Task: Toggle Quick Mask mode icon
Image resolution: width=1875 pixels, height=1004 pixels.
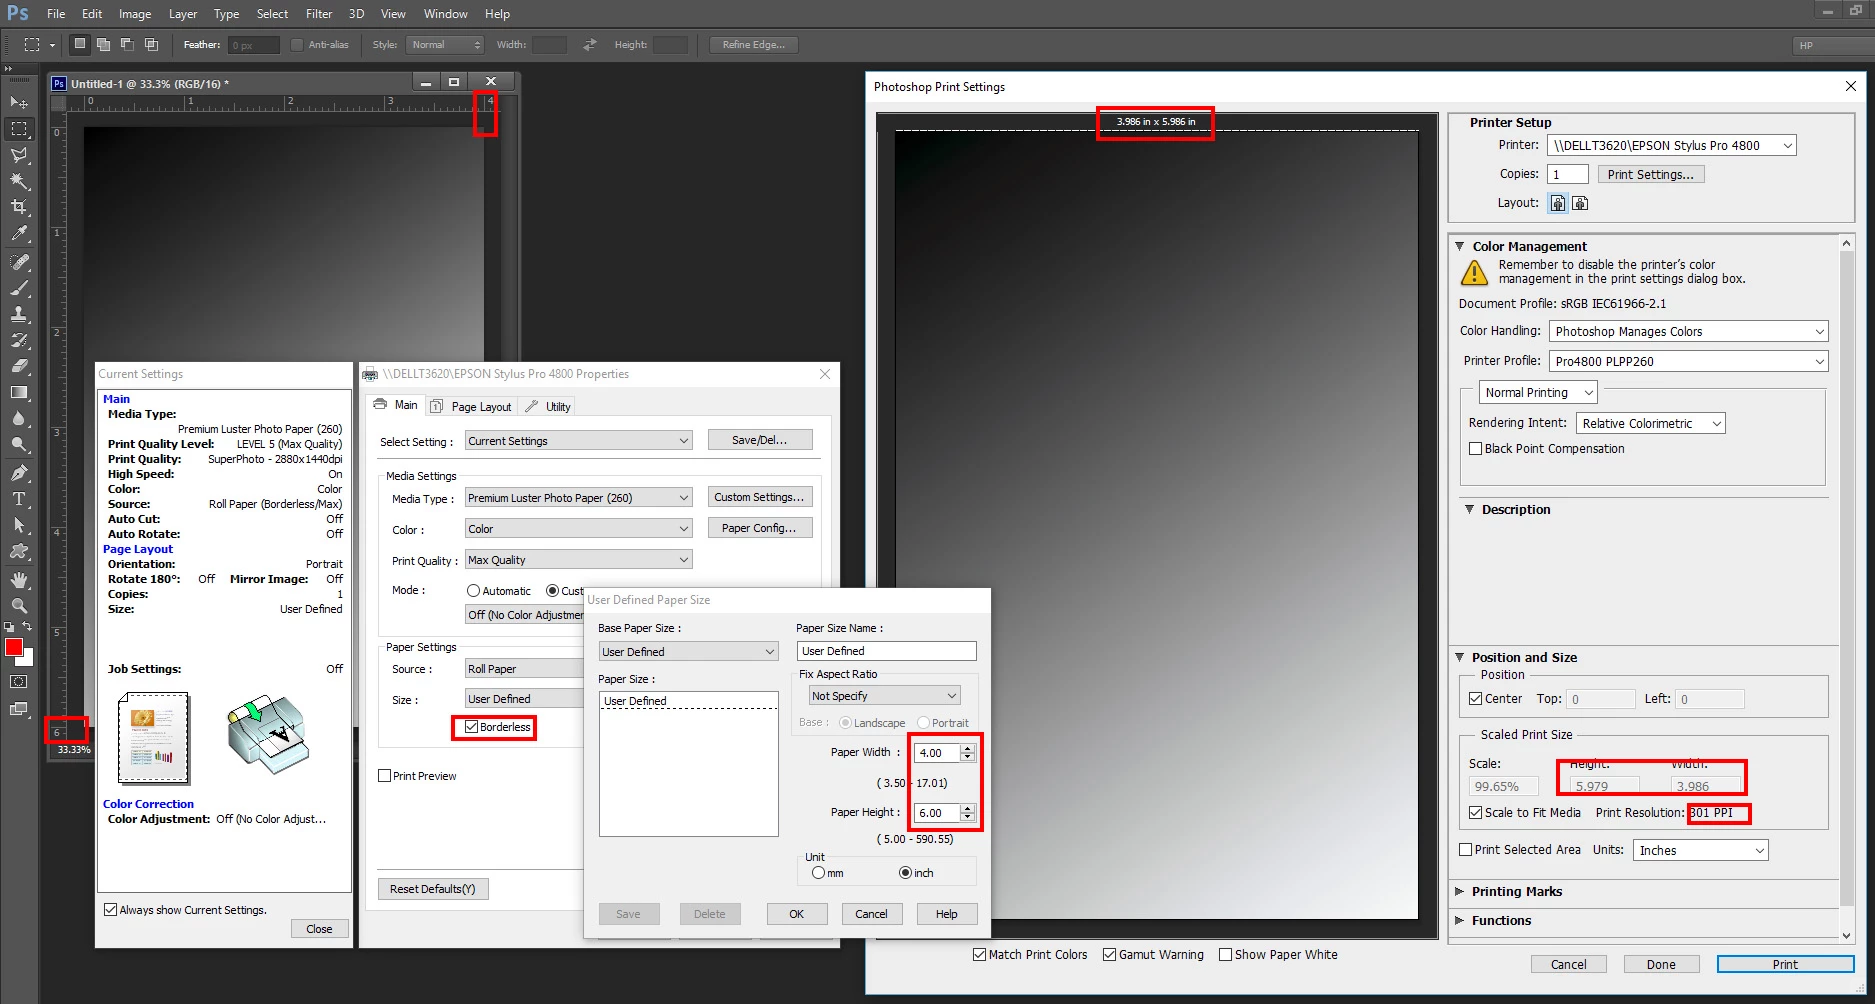Action: pyautogui.click(x=19, y=682)
